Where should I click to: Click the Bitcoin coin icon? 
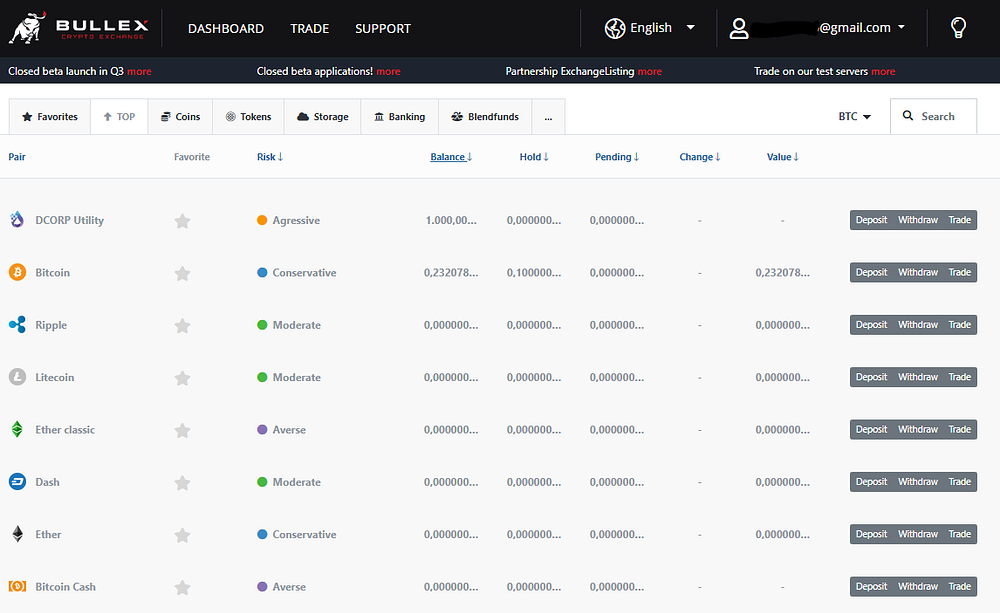(x=17, y=272)
